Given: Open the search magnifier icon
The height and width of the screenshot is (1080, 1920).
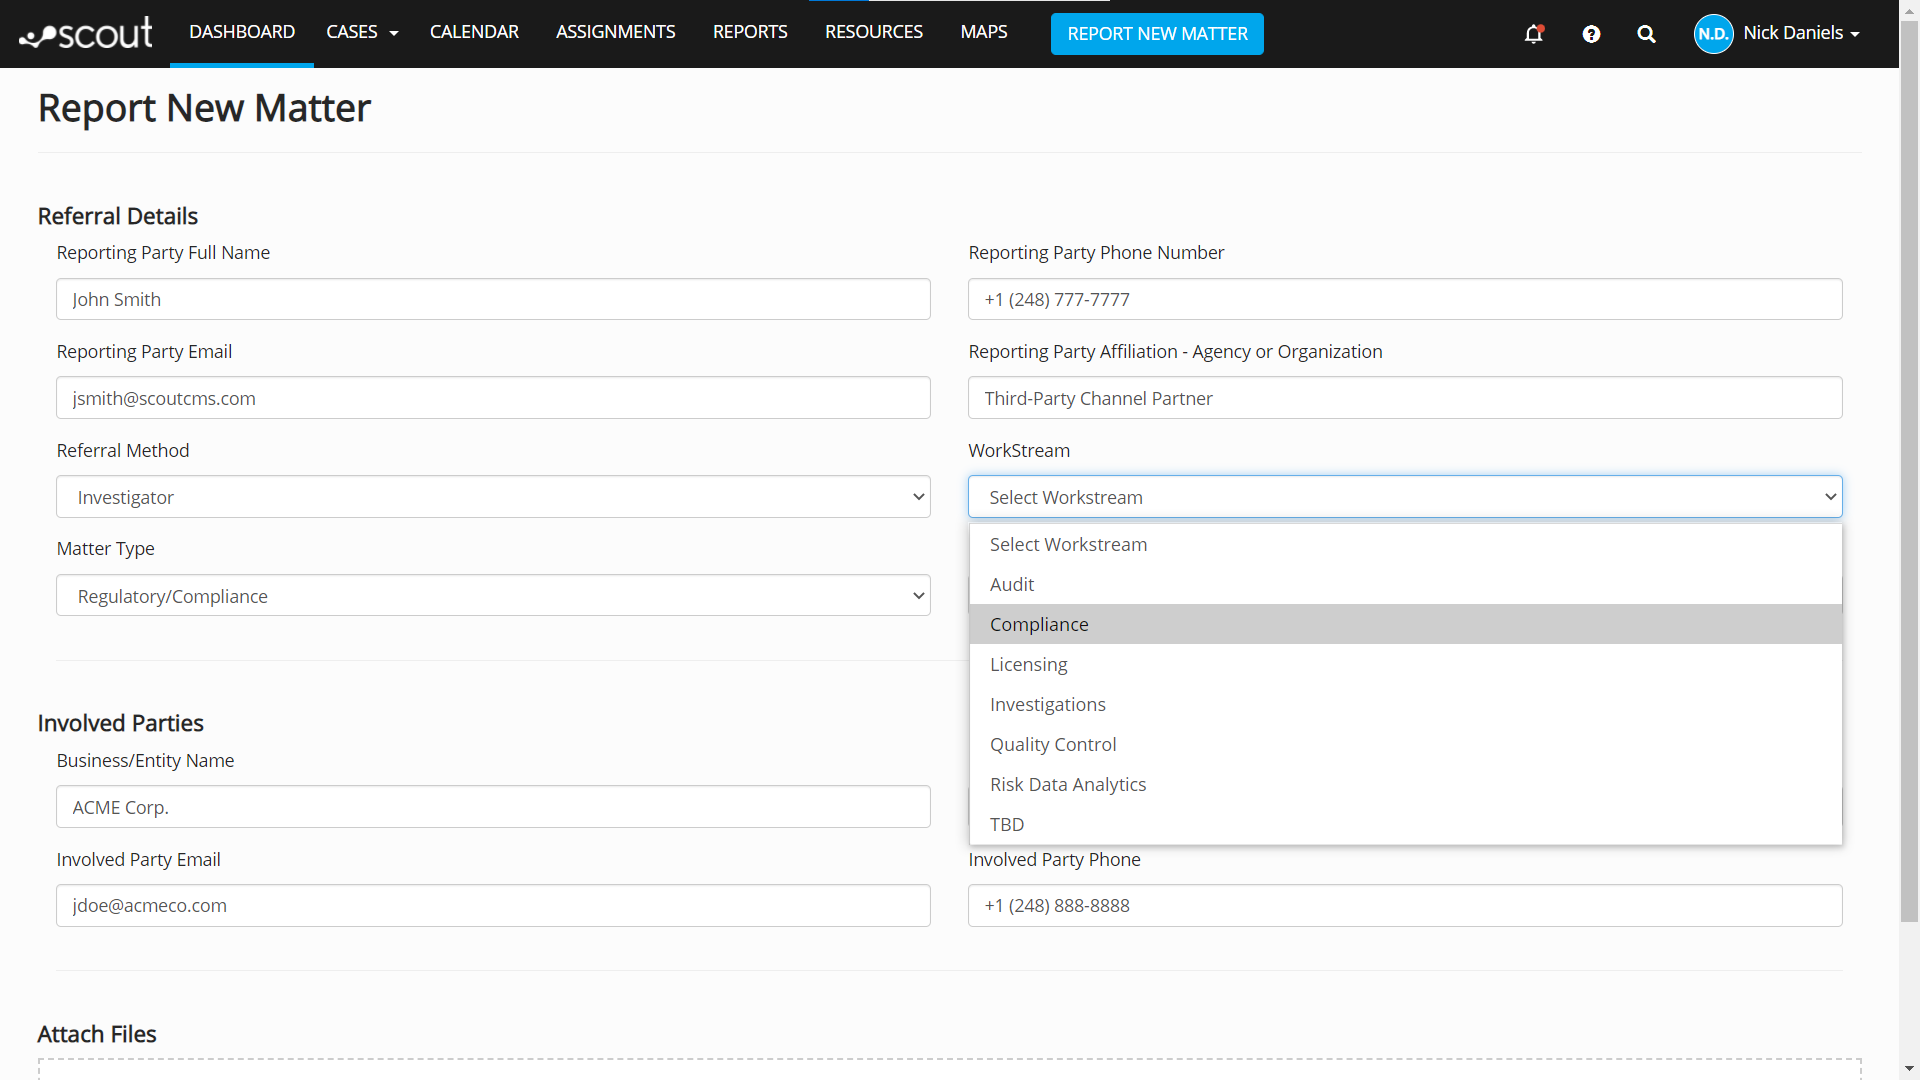Looking at the screenshot, I should click(x=1646, y=34).
